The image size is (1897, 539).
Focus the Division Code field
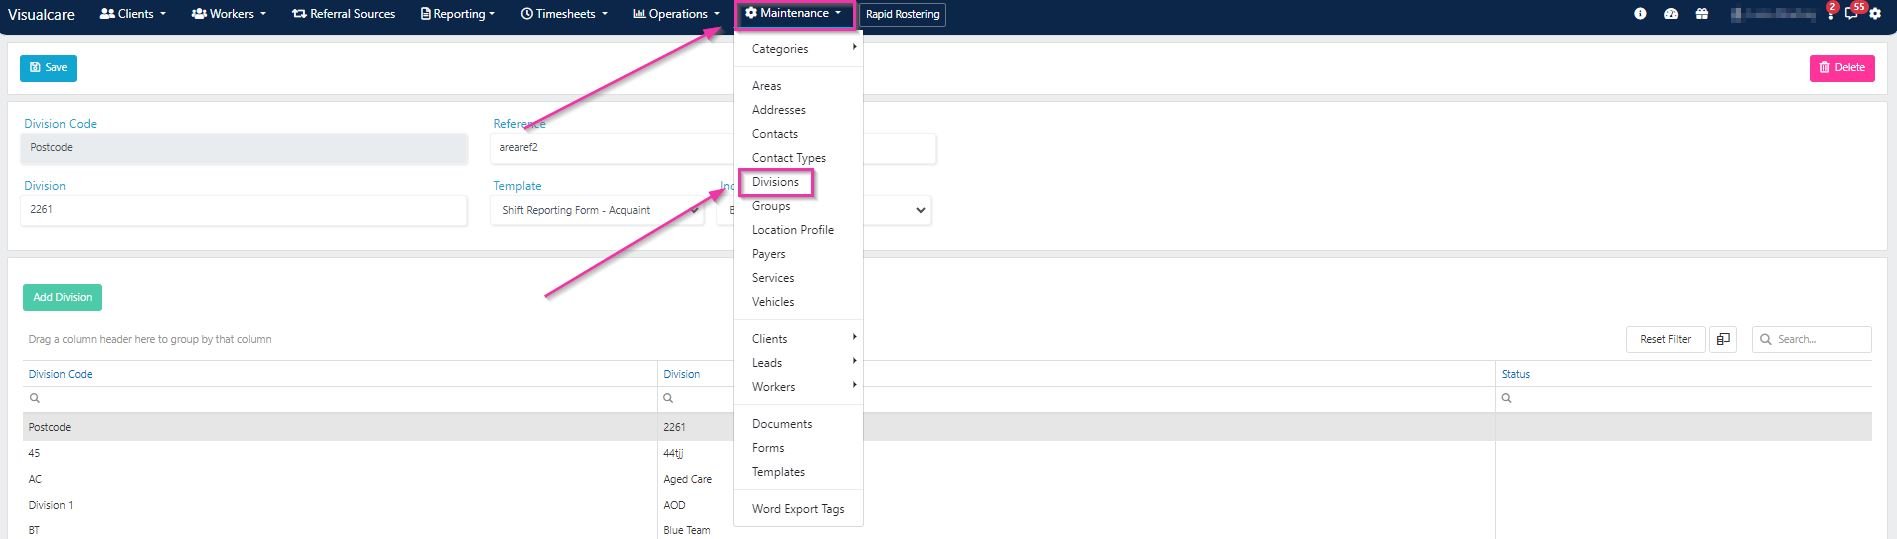(x=244, y=148)
